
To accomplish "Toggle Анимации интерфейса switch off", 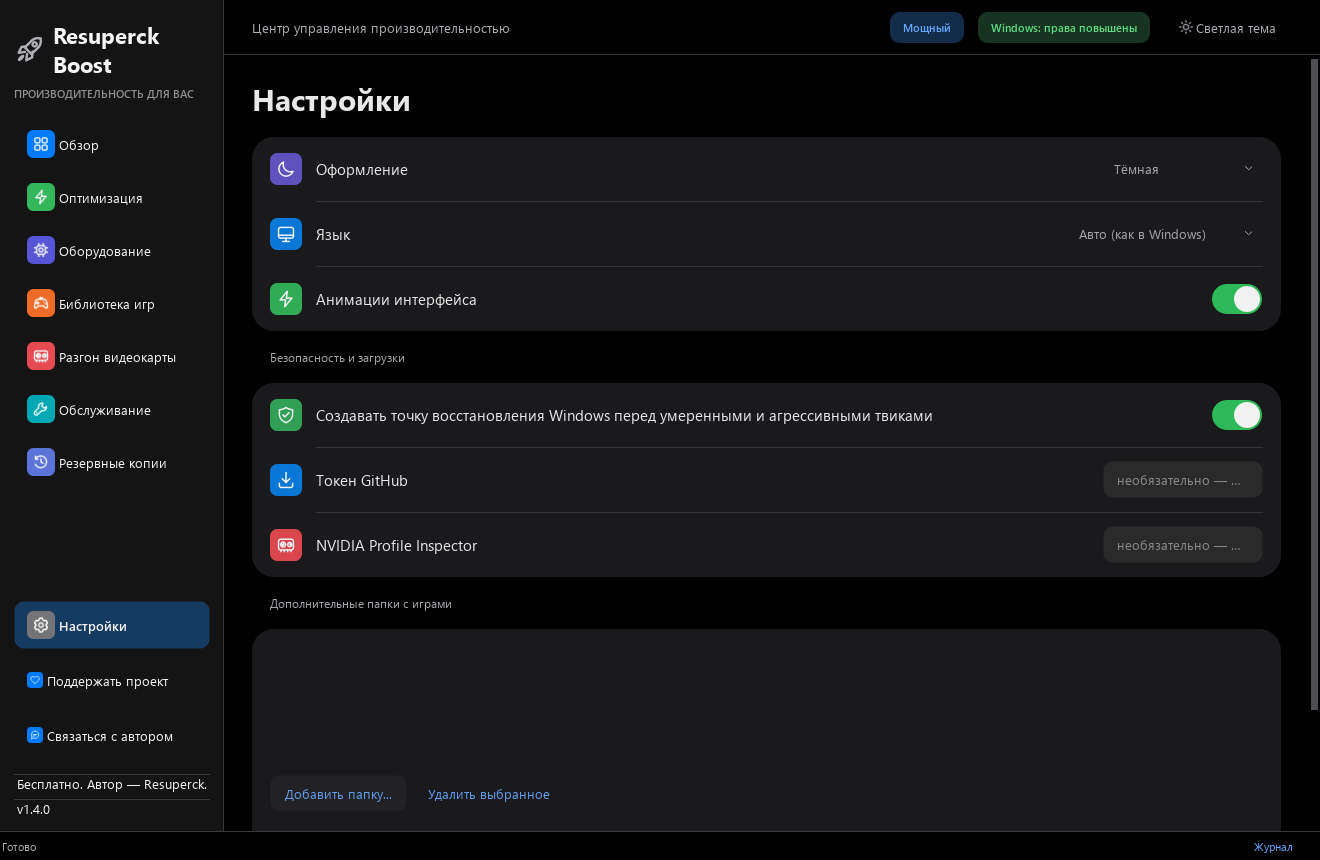I will 1237,299.
